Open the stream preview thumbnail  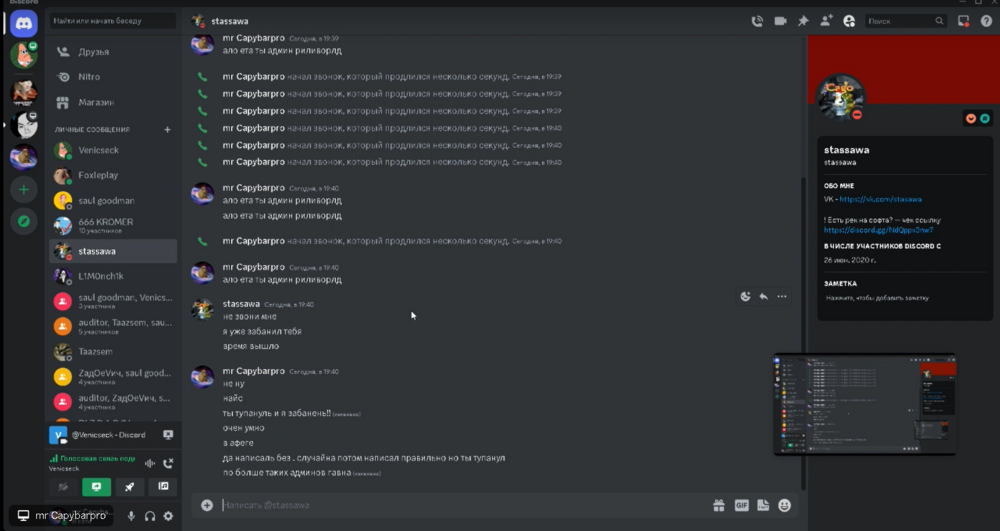coord(865,405)
